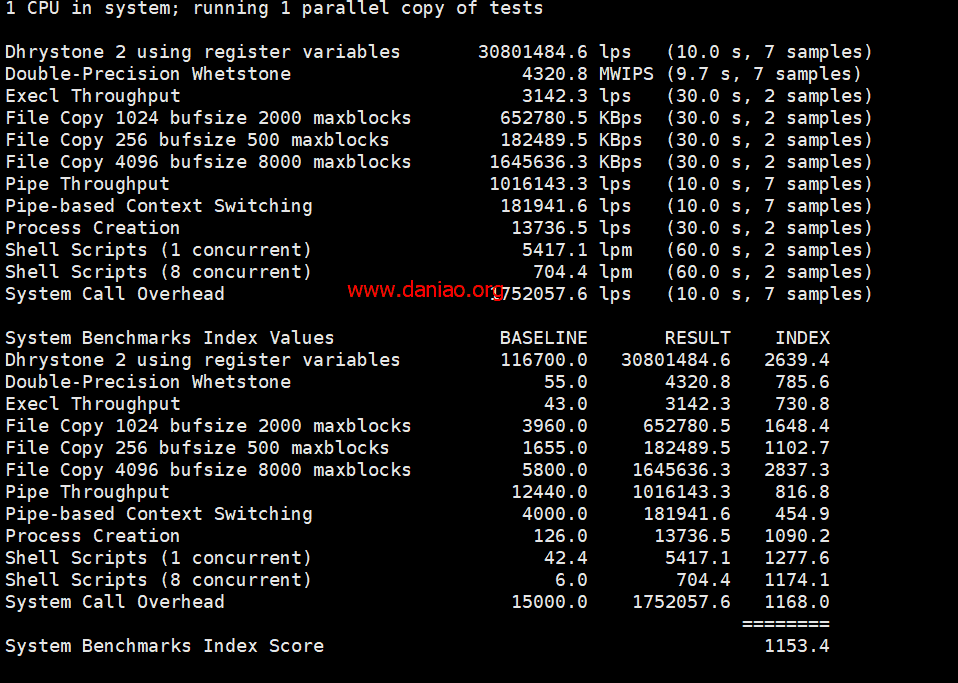This screenshot has width=958, height=683.
Task: Select the baseline value 6.0
Action: [571, 580]
